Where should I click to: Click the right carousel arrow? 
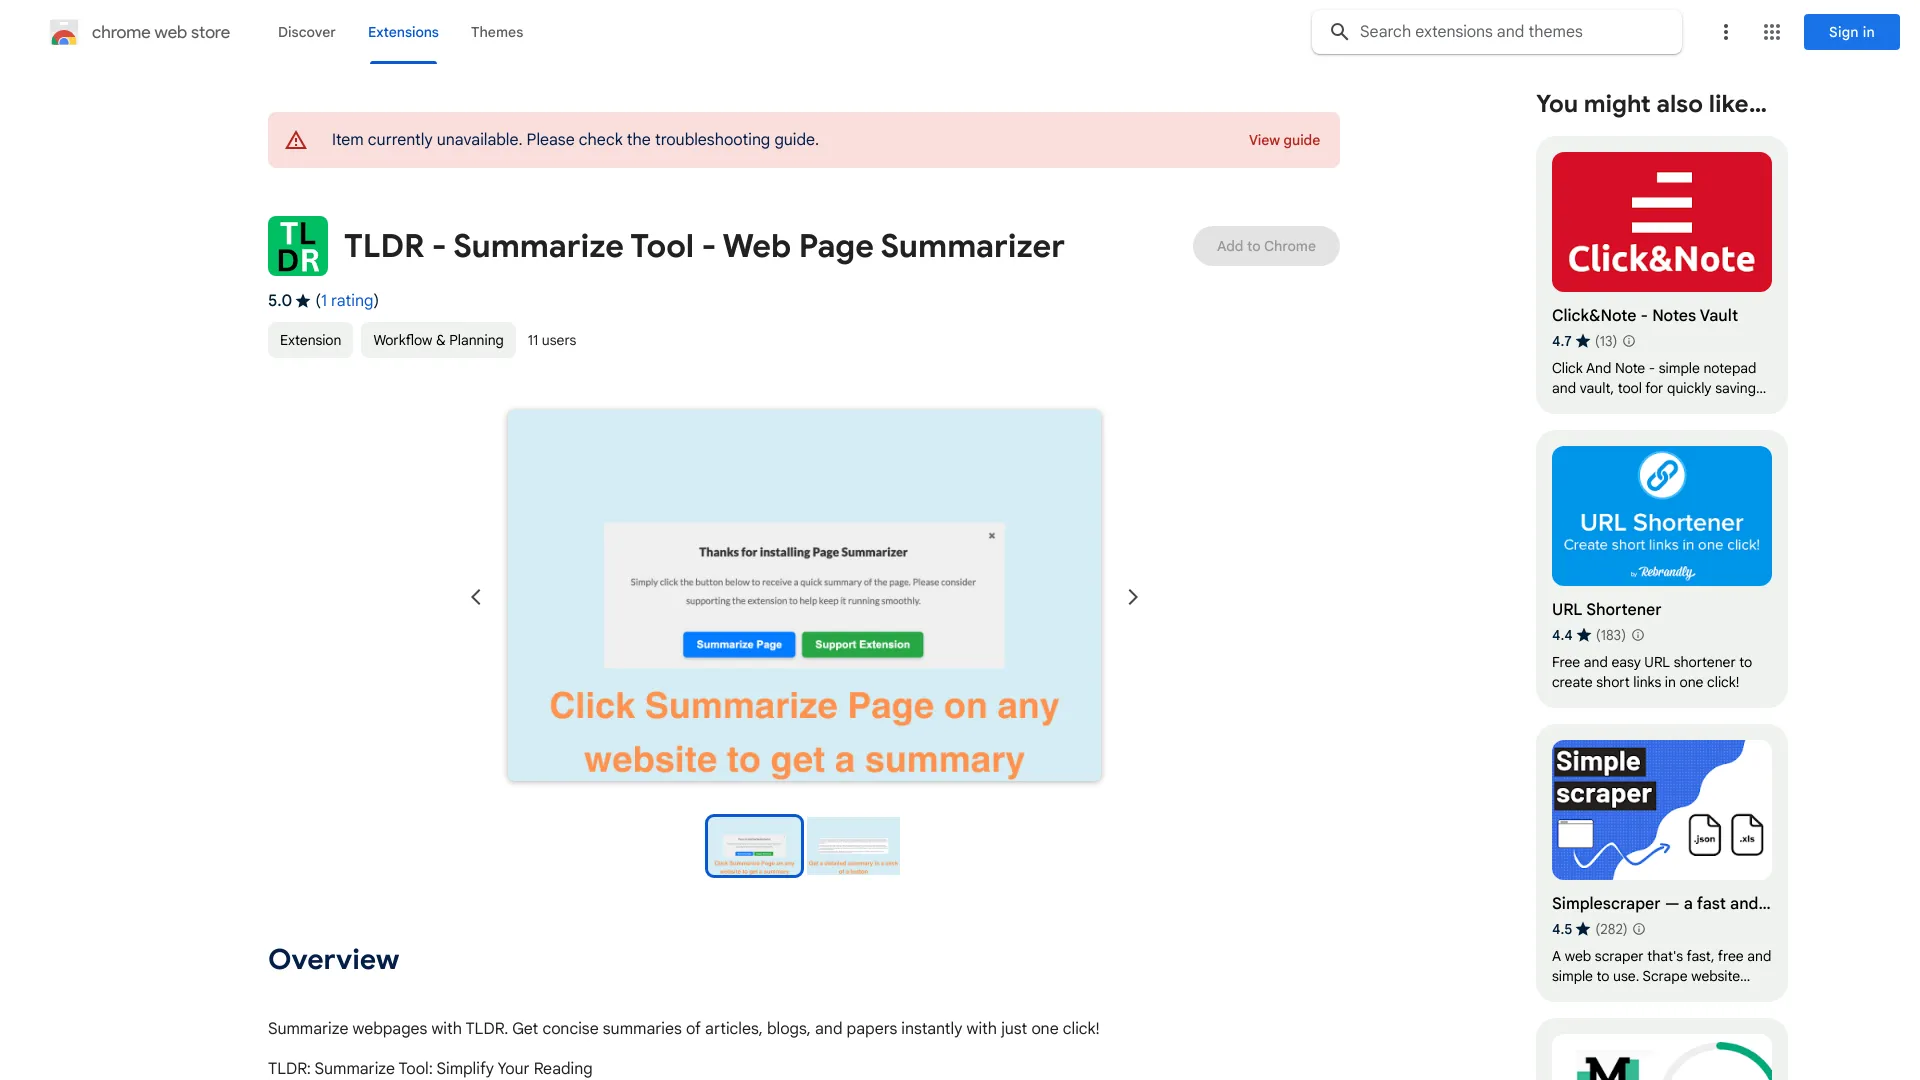pyautogui.click(x=1133, y=596)
